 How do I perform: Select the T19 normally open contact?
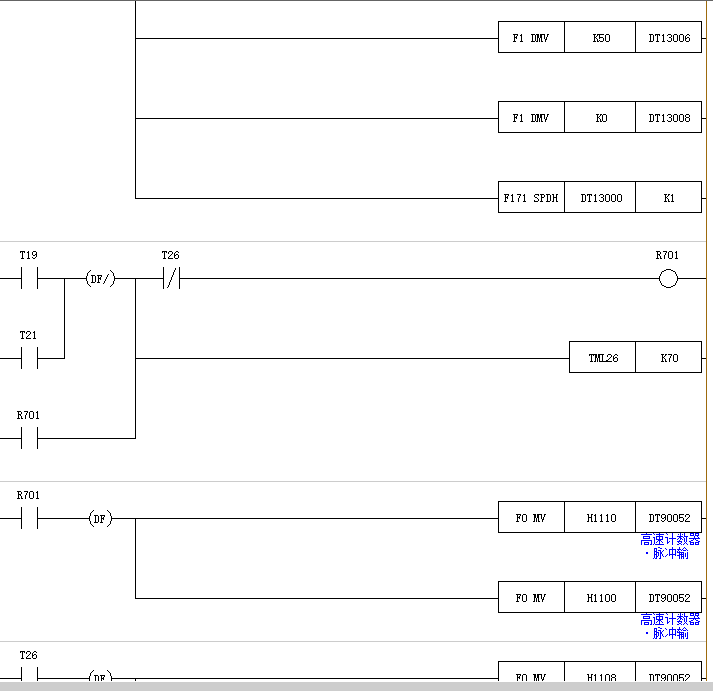[x=29, y=279]
